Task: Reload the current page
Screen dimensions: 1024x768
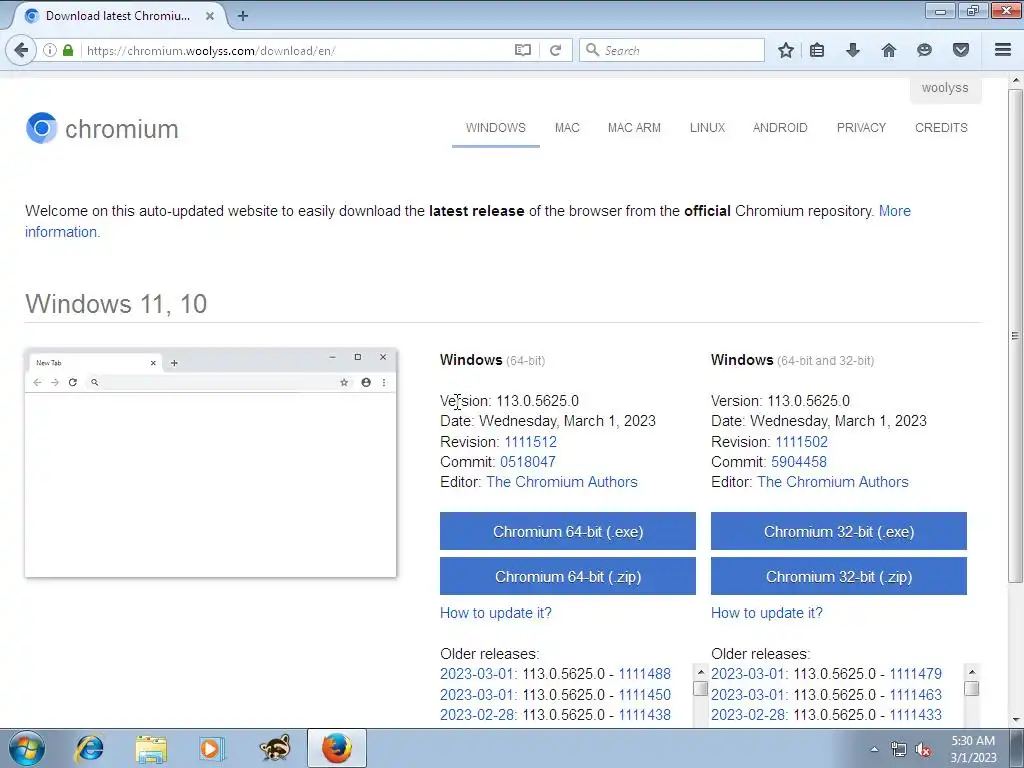Action: click(556, 50)
